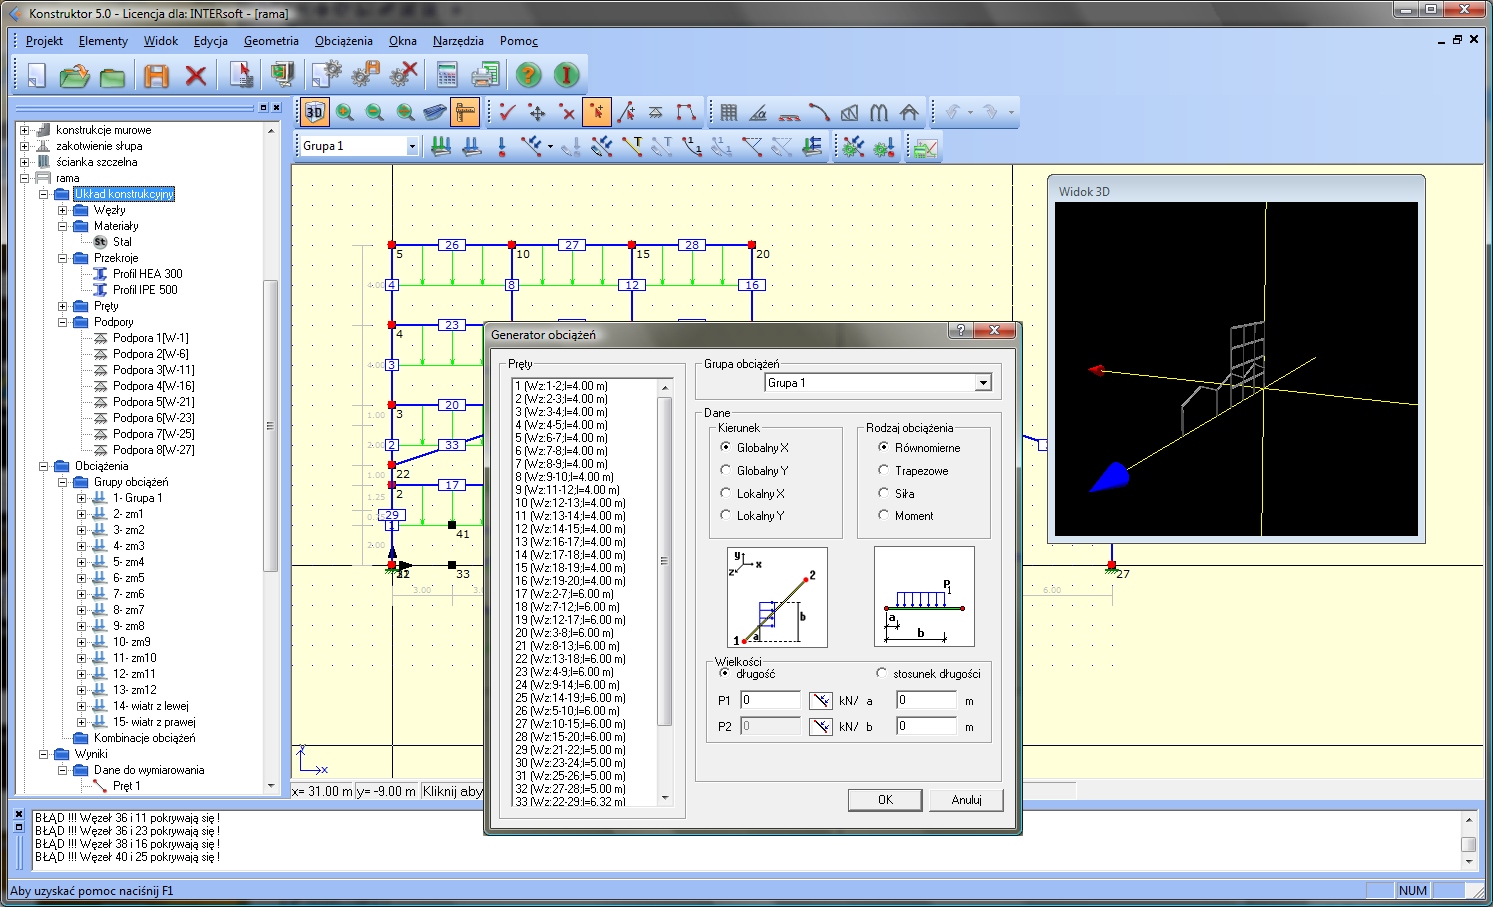Expand the 14- wiatr z lewej group
Image resolution: width=1493 pixels, height=907 pixels.
coord(81,706)
